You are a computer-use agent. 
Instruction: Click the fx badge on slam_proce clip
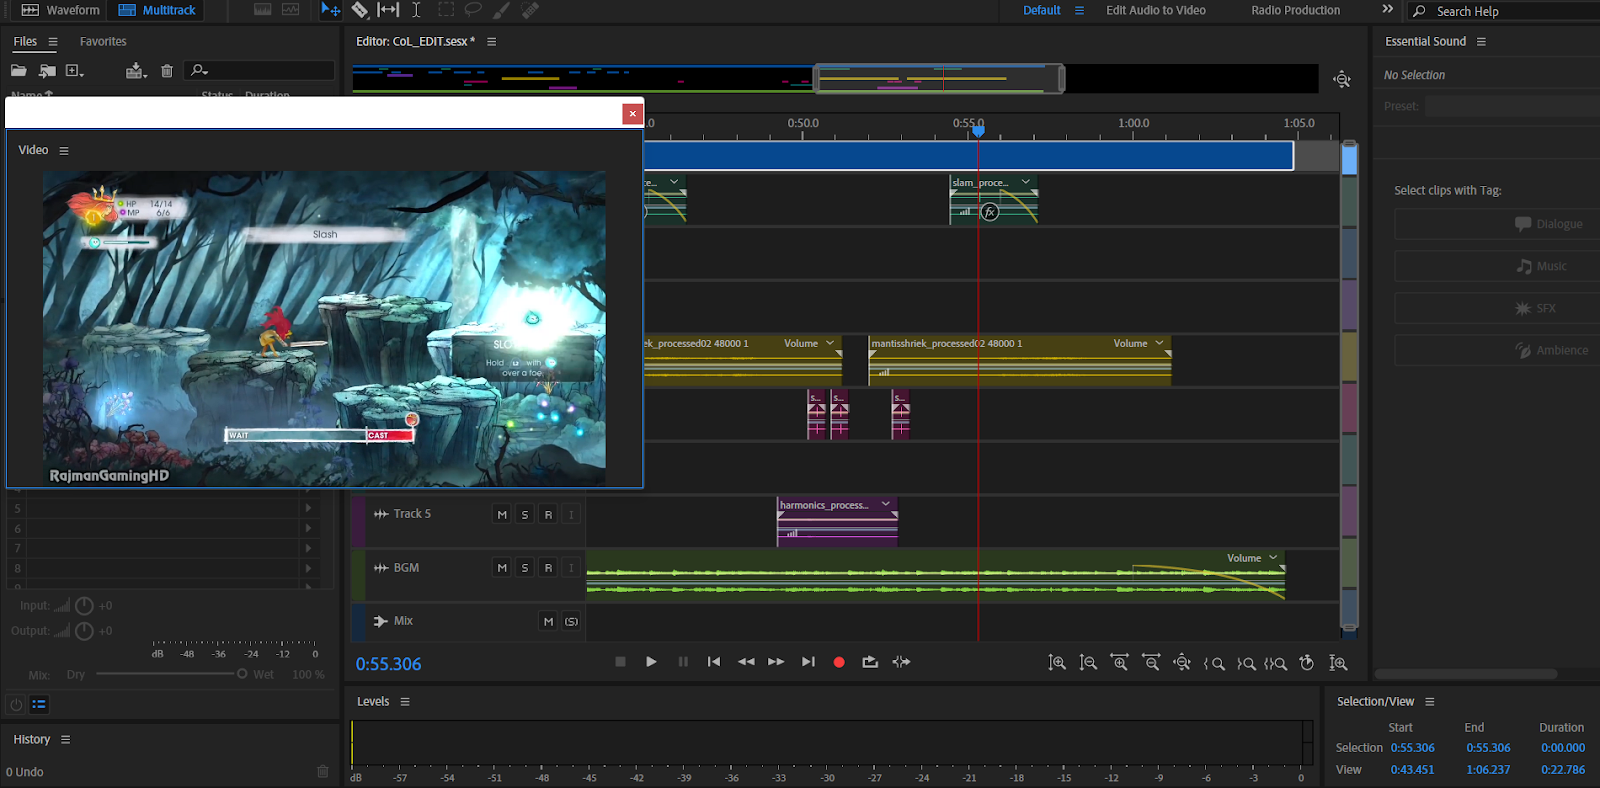[x=990, y=212]
